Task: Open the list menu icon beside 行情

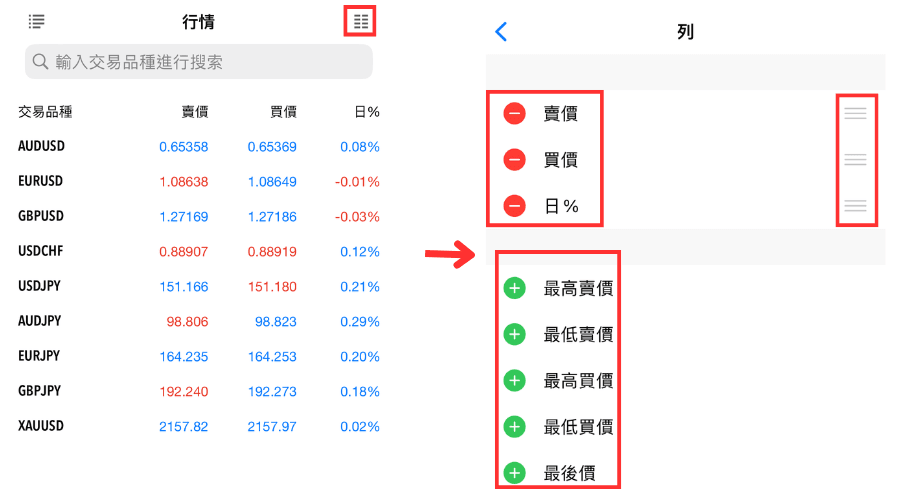Action: [36, 22]
